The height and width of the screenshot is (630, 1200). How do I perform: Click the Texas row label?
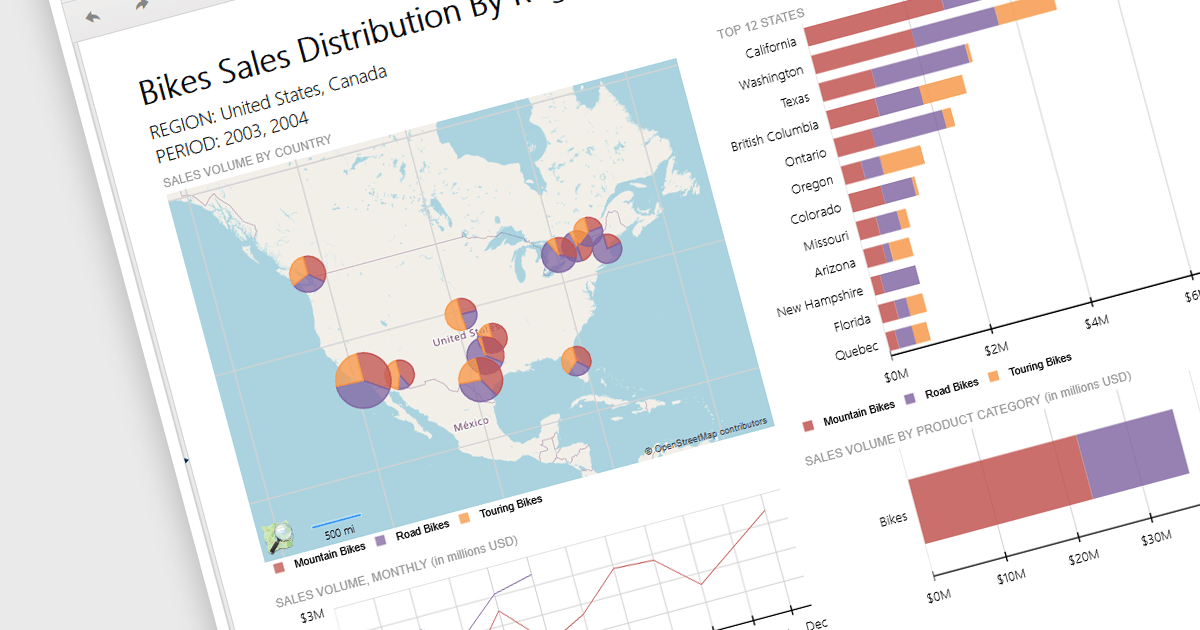796,101
